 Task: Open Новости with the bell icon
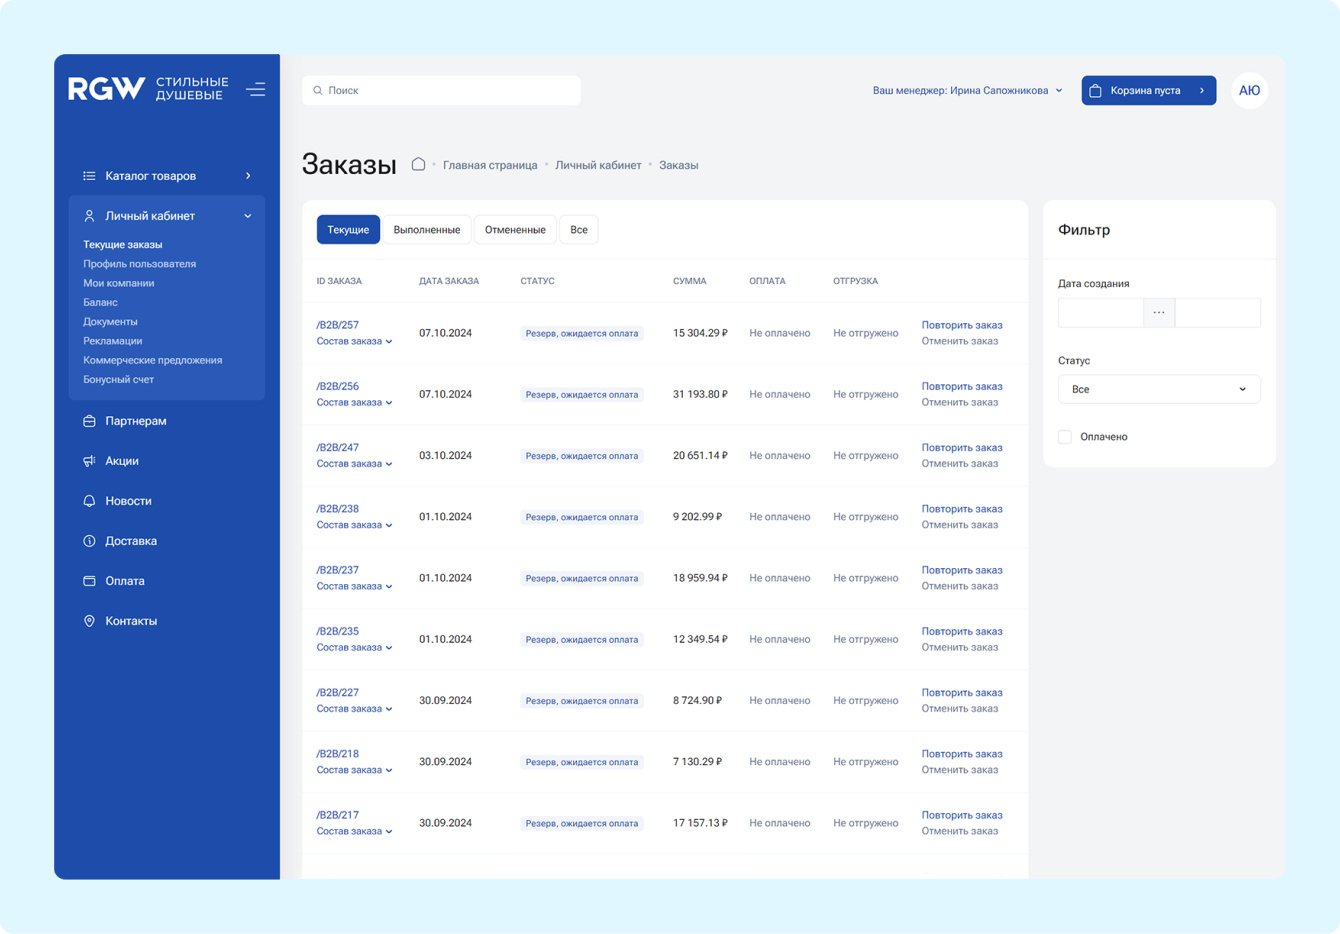click(89, 501)
